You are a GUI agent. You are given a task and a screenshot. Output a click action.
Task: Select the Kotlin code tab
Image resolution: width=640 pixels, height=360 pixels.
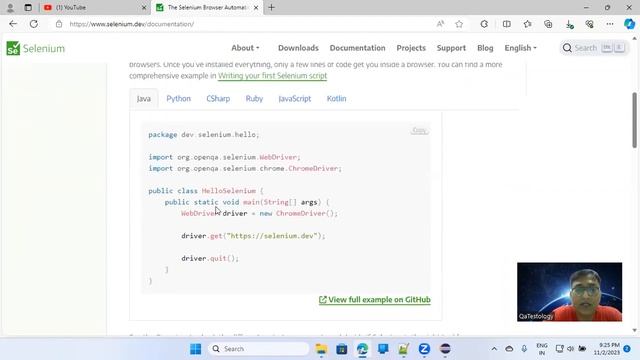(x=336, y=98)
